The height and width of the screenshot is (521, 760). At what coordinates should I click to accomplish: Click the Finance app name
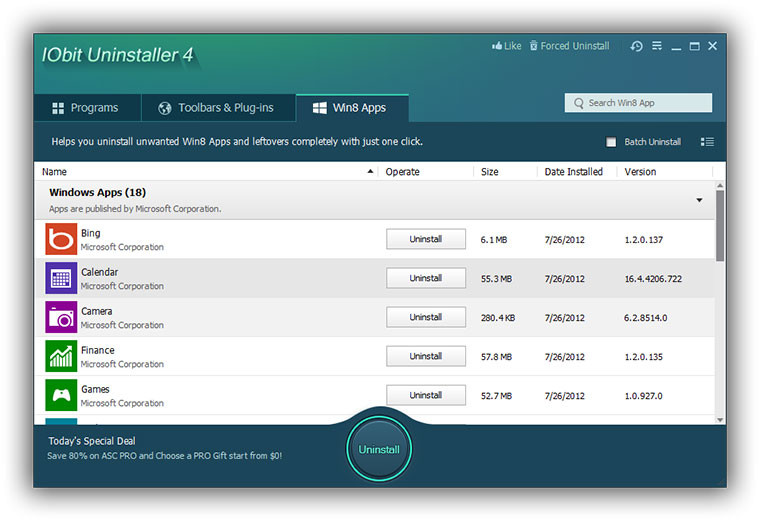[x=98, y=350]
